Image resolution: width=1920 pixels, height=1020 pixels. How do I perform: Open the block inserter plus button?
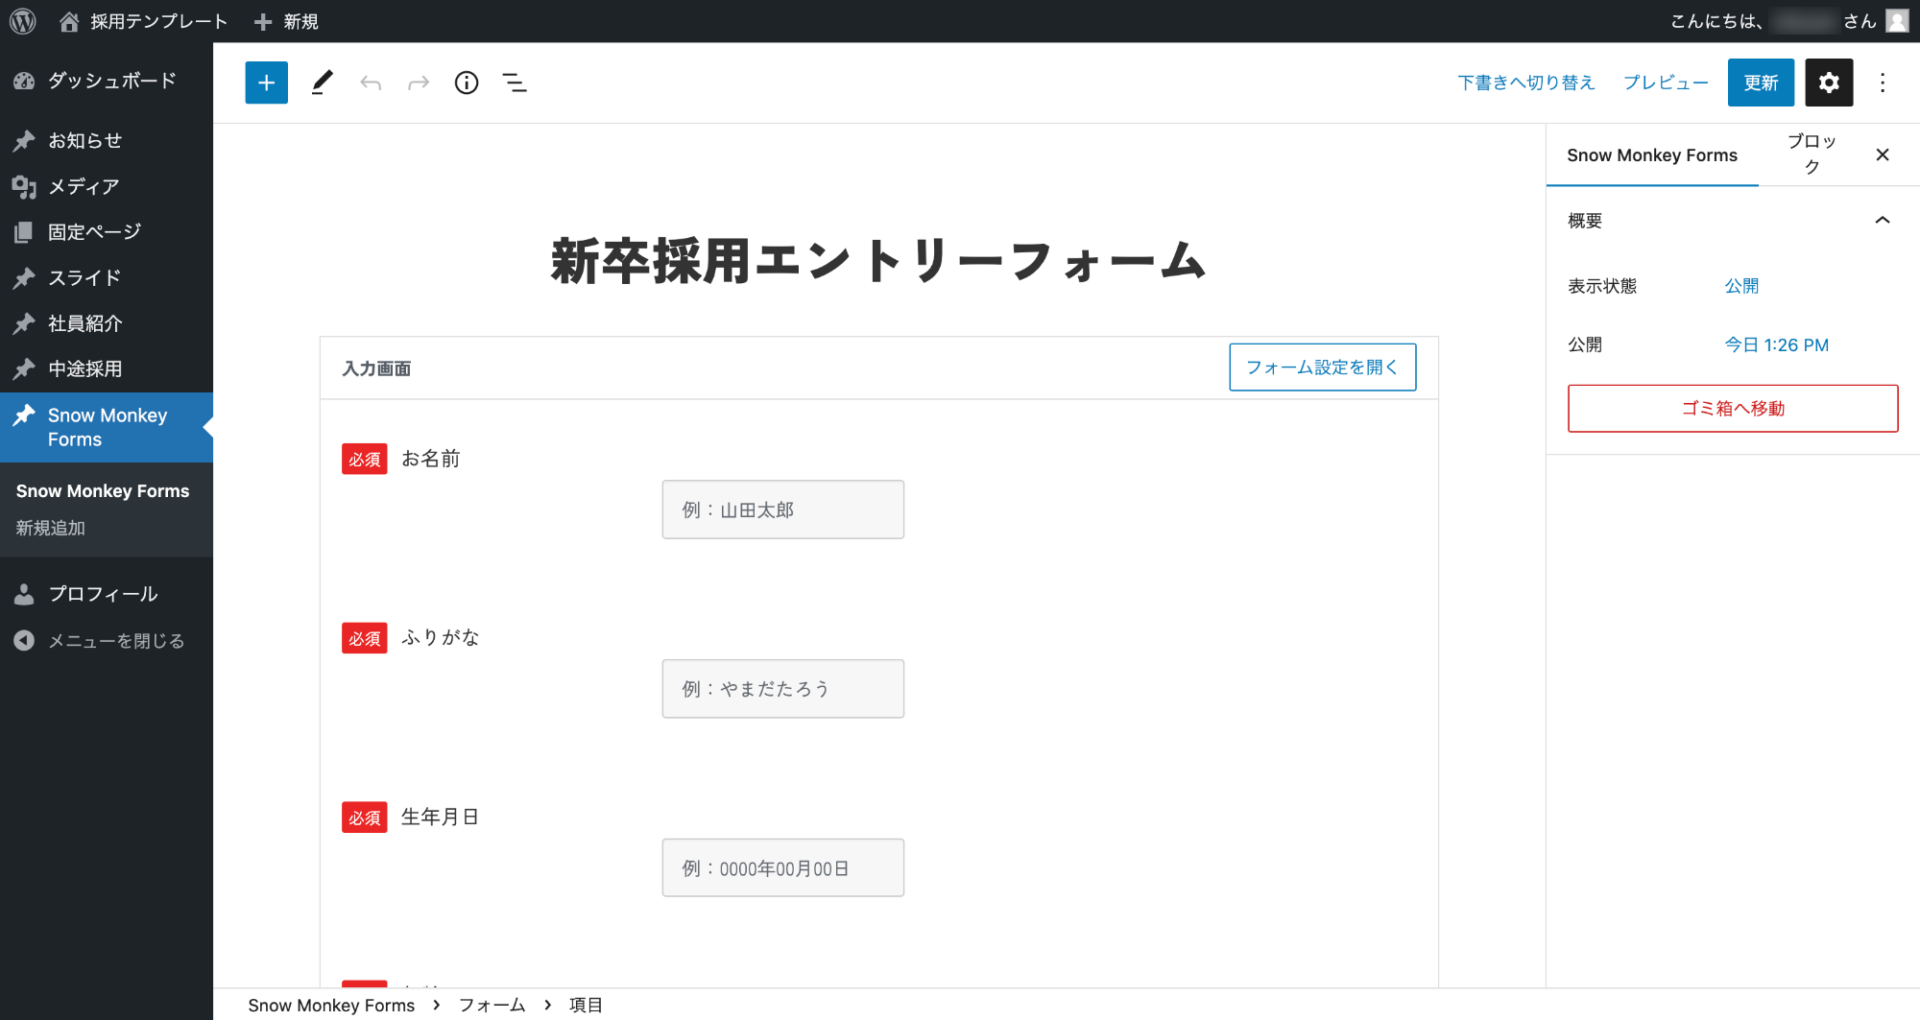pyautogui.click(x=266, y=83)
